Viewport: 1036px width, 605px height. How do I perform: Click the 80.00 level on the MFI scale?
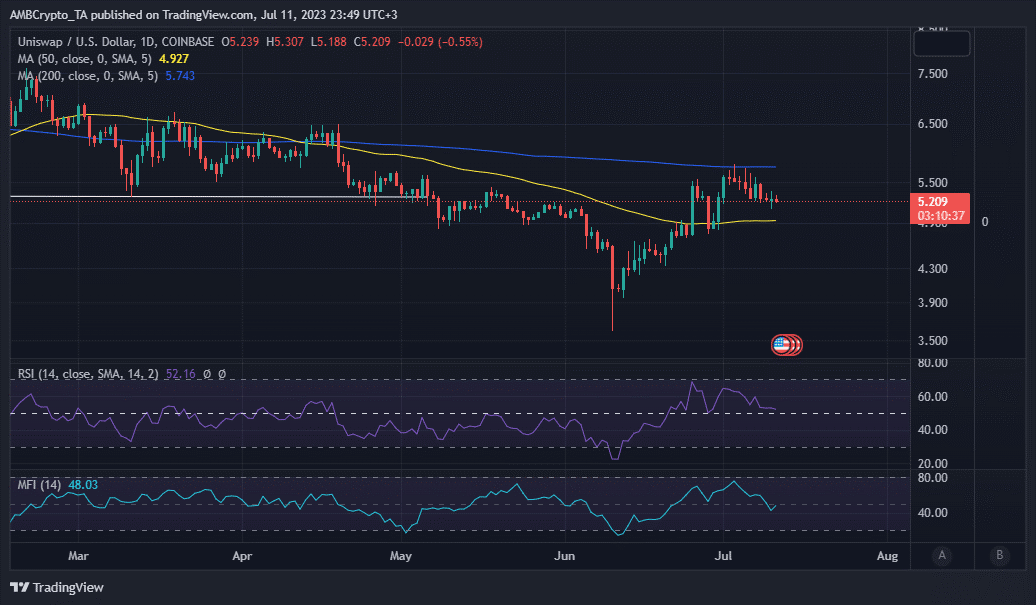(x=932, y=478)
